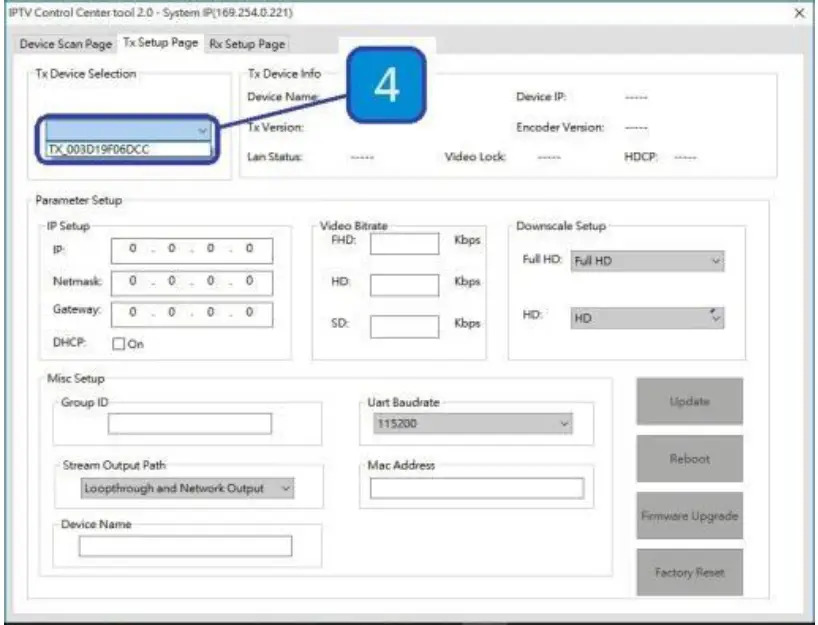The image size is (818, 625).
Task: Expand the Tx Device Selection dropdown
Action: tap(128, 130)
